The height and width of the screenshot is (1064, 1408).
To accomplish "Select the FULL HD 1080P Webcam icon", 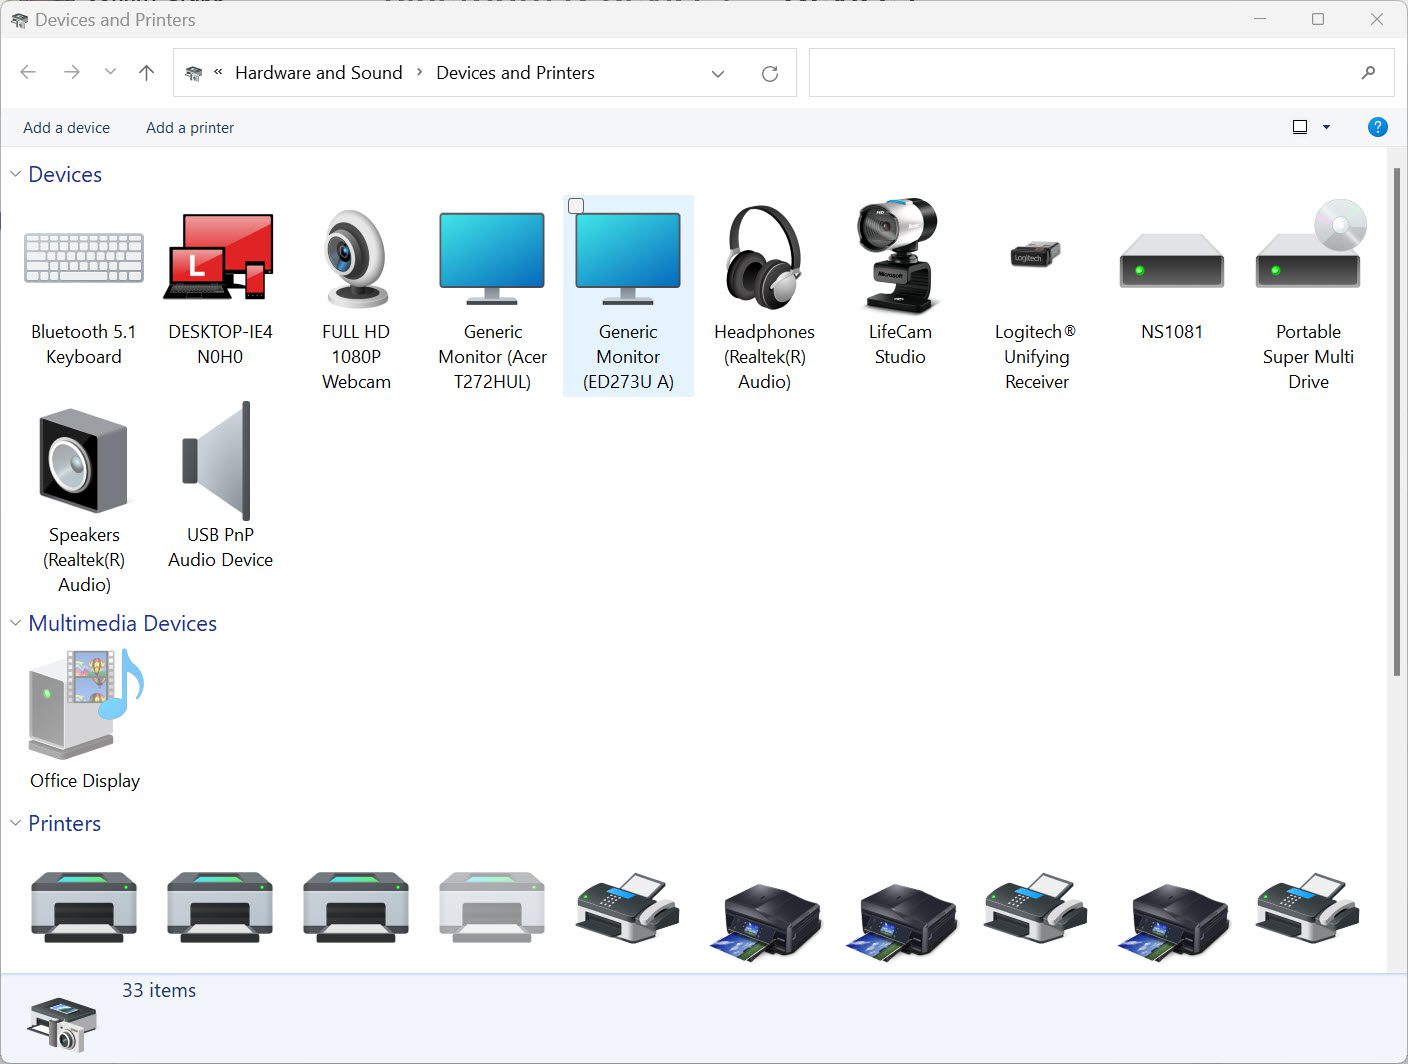I will (356, 258).
